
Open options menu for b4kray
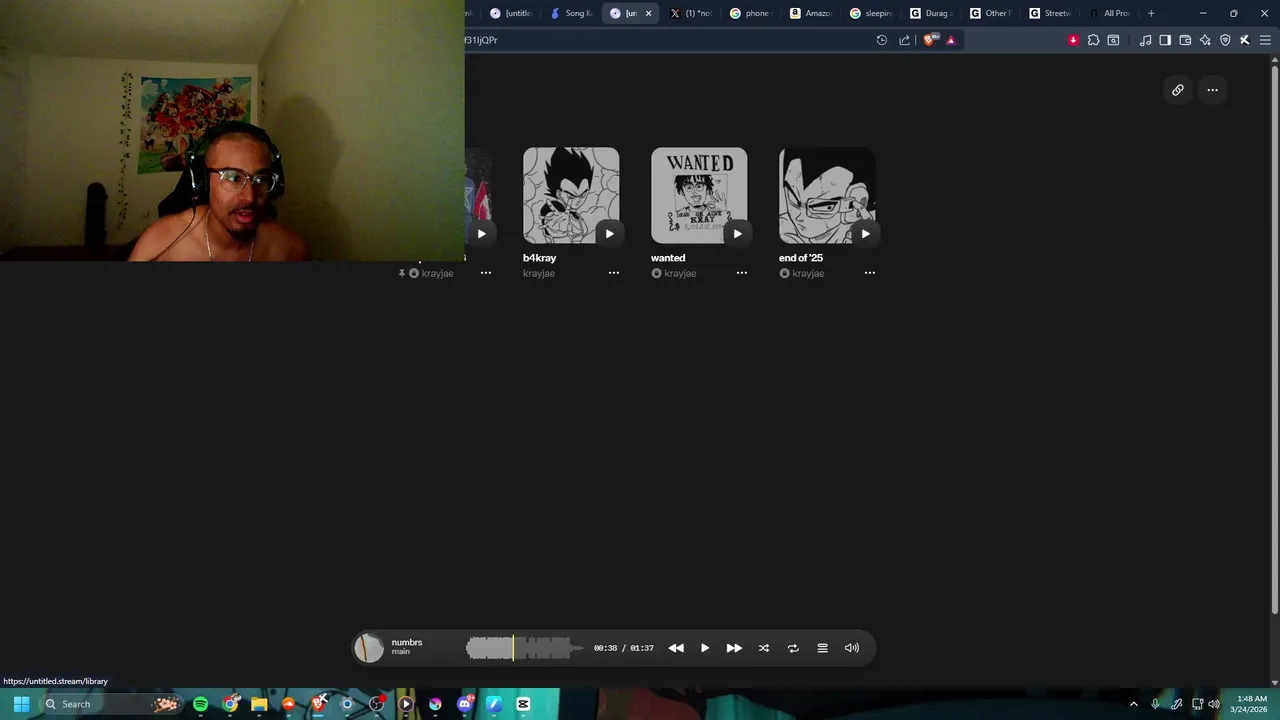614,273
